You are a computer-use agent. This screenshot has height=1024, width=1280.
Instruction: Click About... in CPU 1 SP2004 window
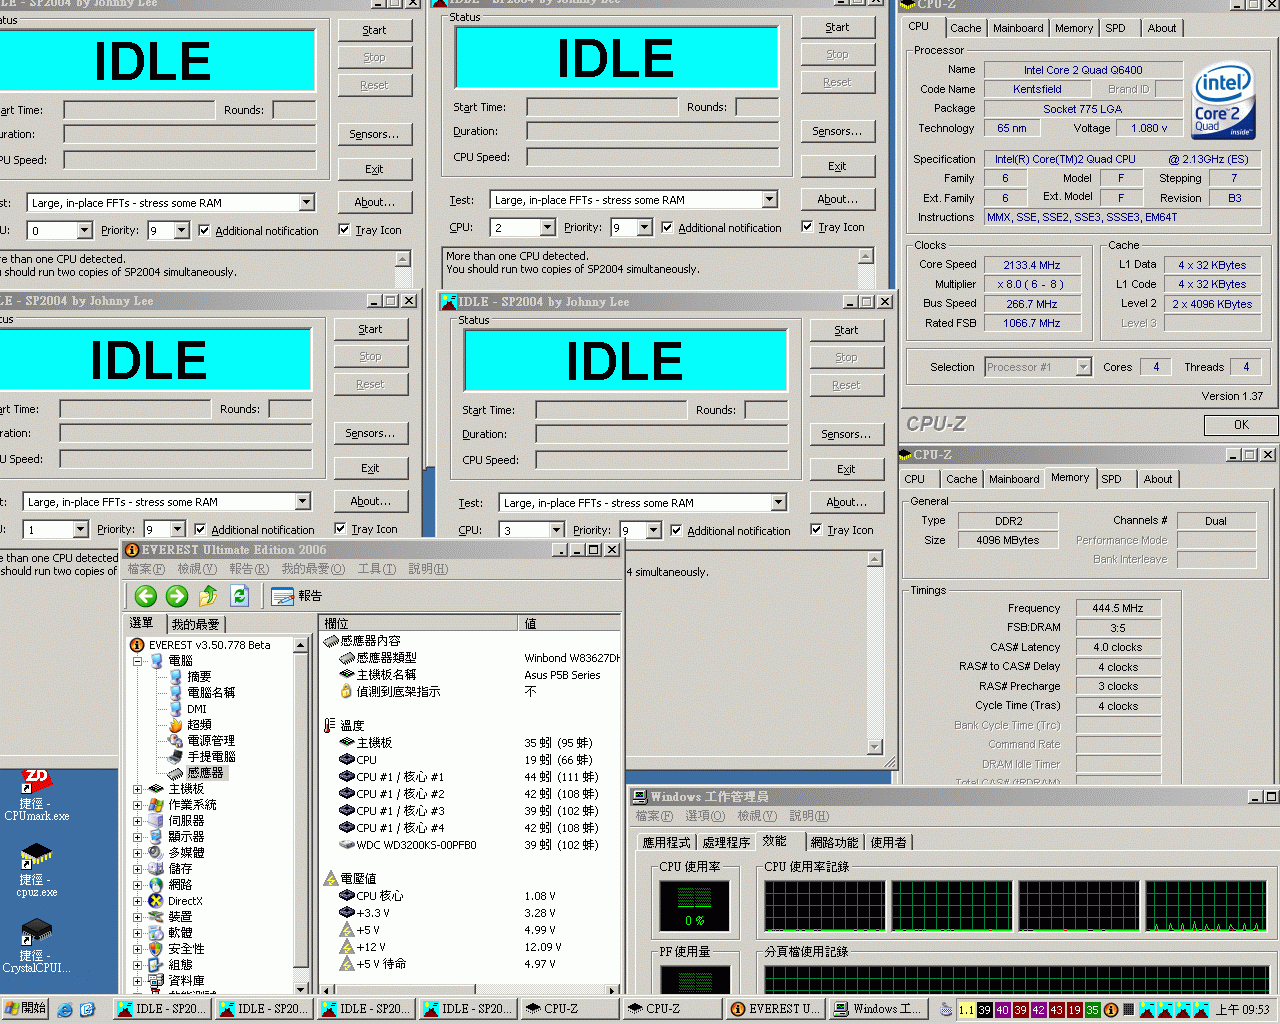click(x=370, y=501)
